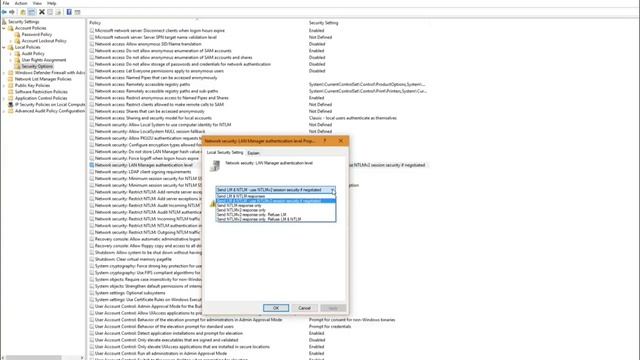640x360 pixels.
Task: Expand the Windows Defender Firewall tree node
Action: click(4, 73)
